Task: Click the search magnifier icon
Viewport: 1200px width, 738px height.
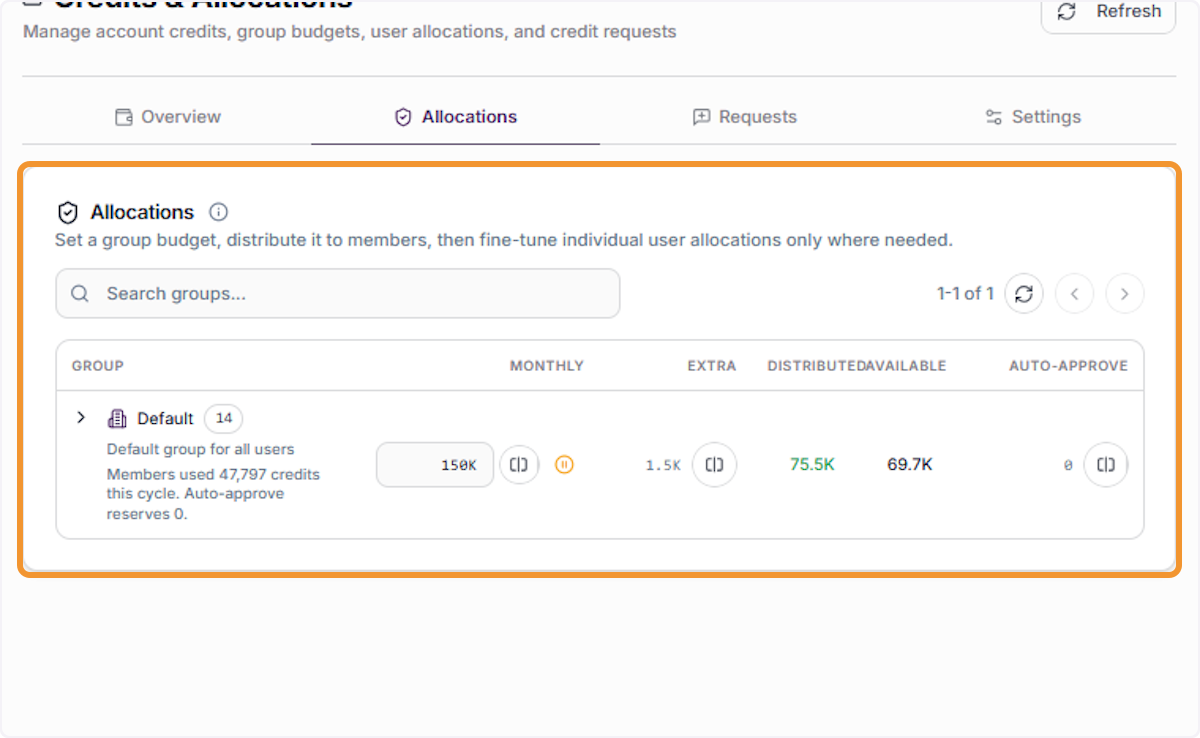Action: click(x=81, y=294)
